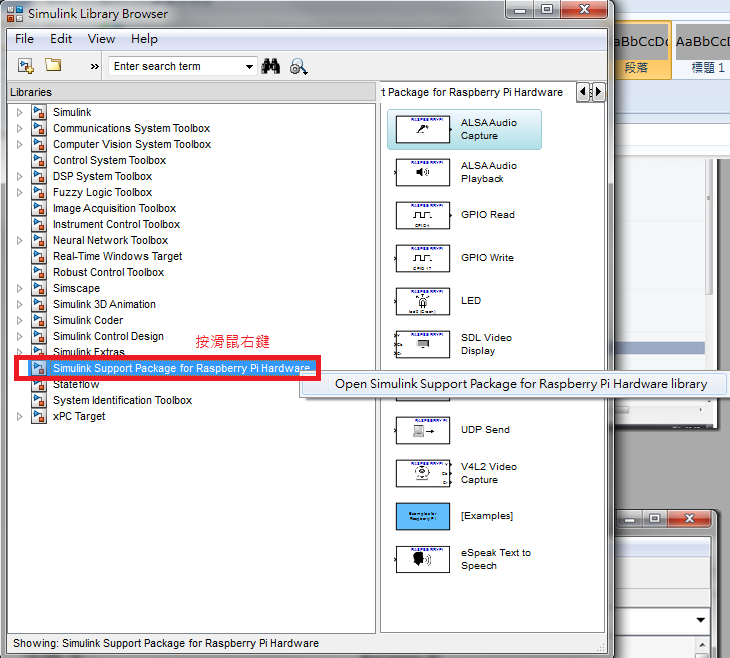Click the DSP System Toolbox library icon
Image resolution: width=730 pixels, height=658 pixels.
pos(39,176)
